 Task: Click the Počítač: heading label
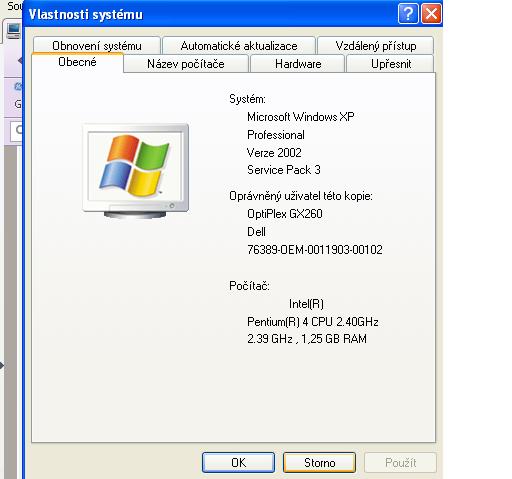coord(249,286)
